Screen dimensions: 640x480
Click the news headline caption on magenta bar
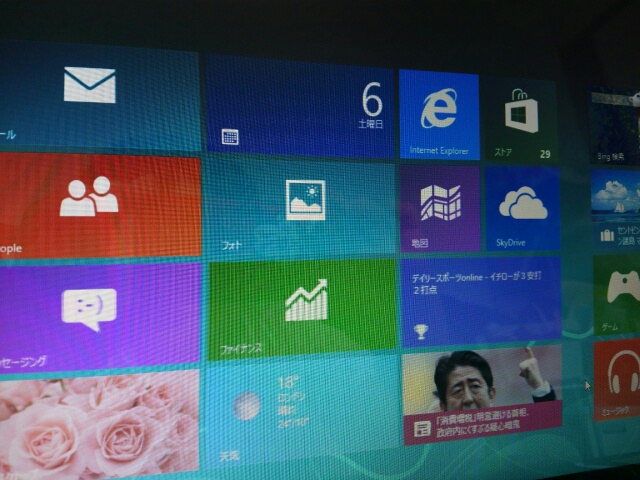click(x=483, y=423)
